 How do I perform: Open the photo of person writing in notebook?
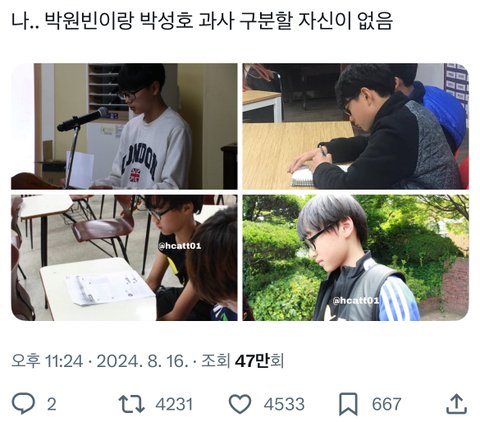tap(356, 126)
